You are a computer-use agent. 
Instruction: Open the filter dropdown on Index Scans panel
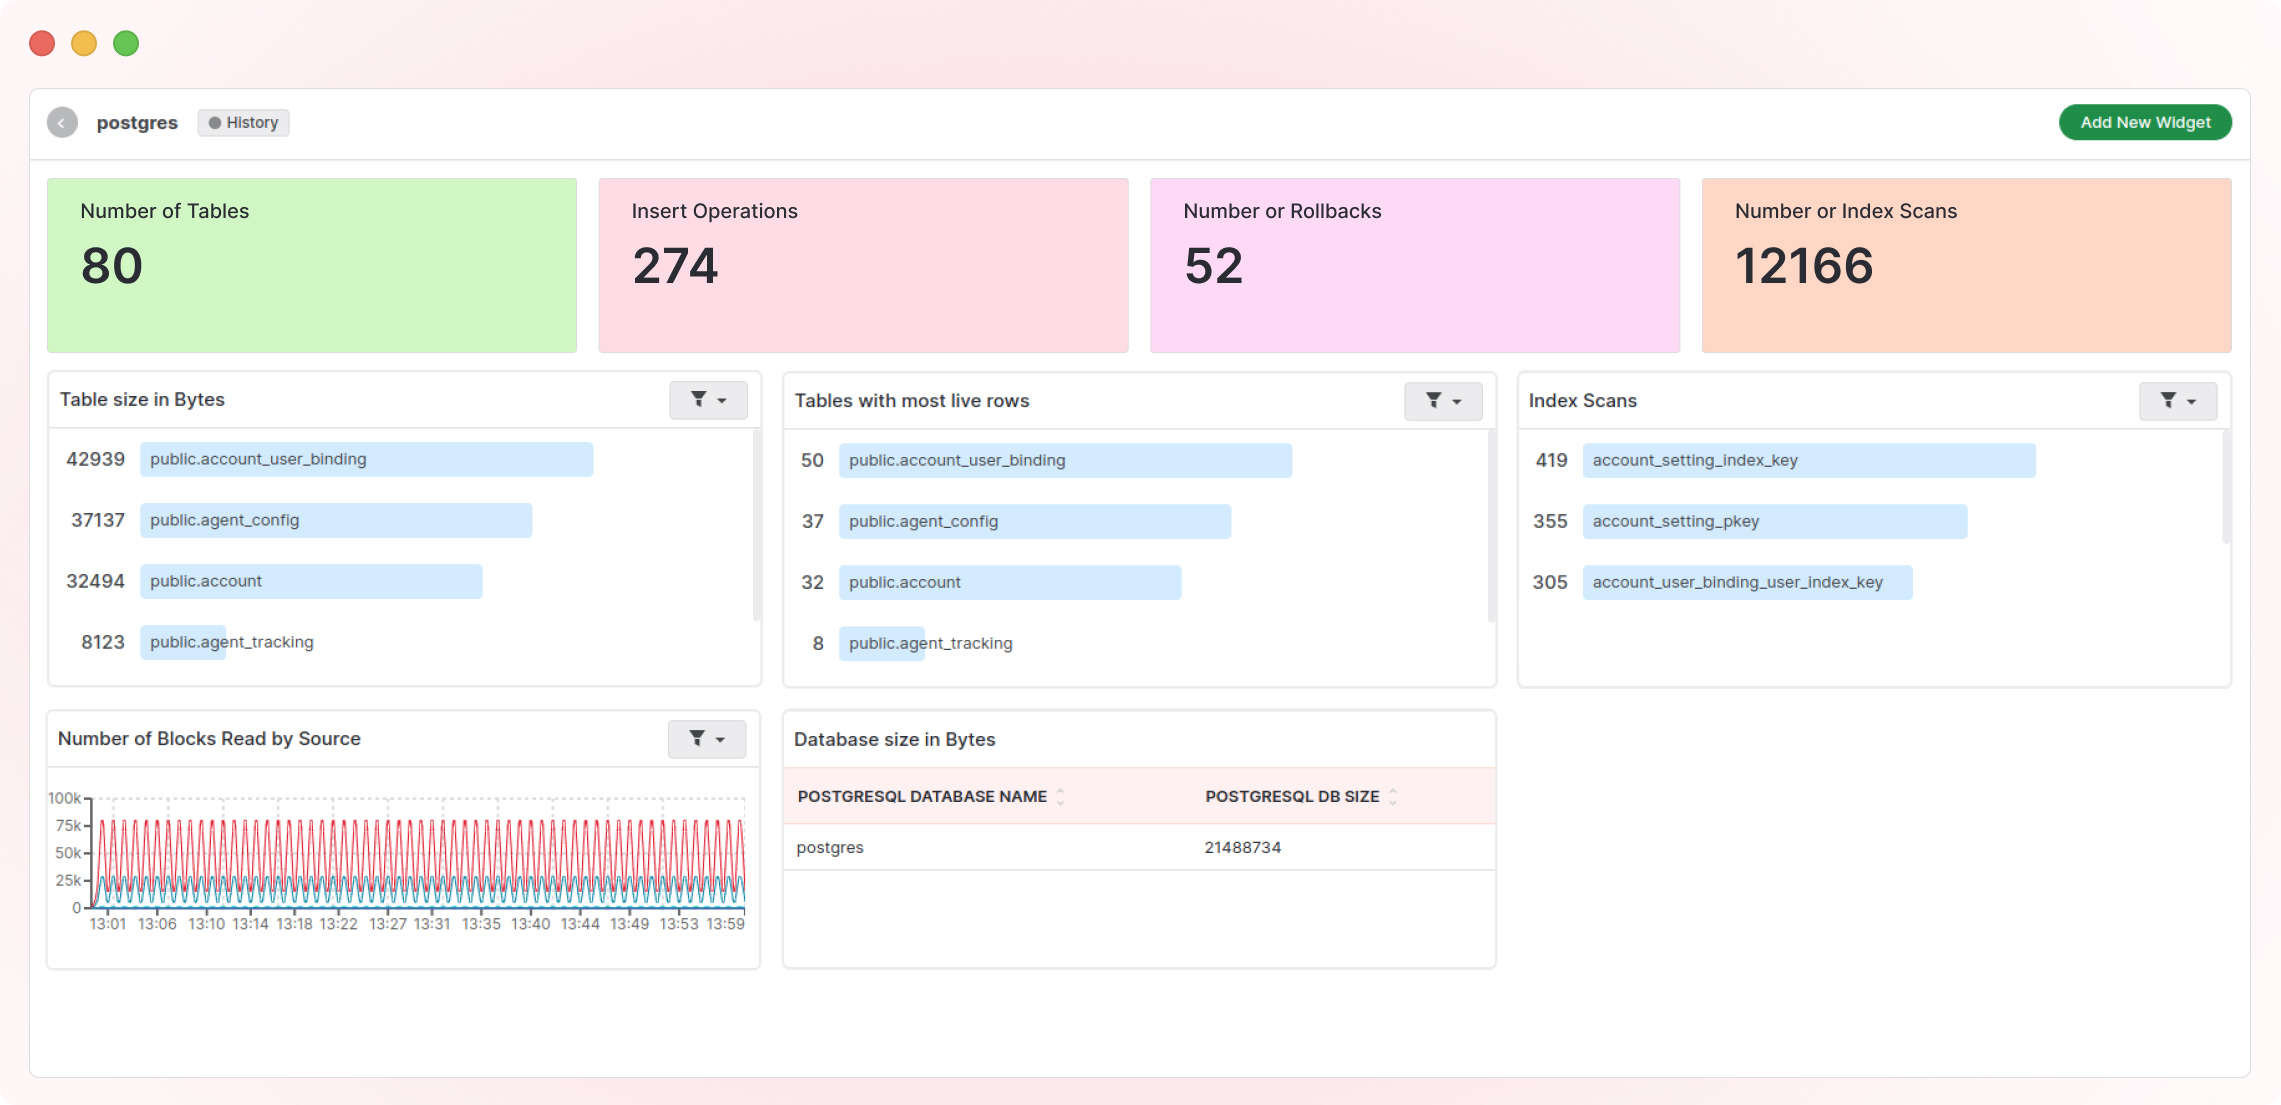click(2190, 401)
